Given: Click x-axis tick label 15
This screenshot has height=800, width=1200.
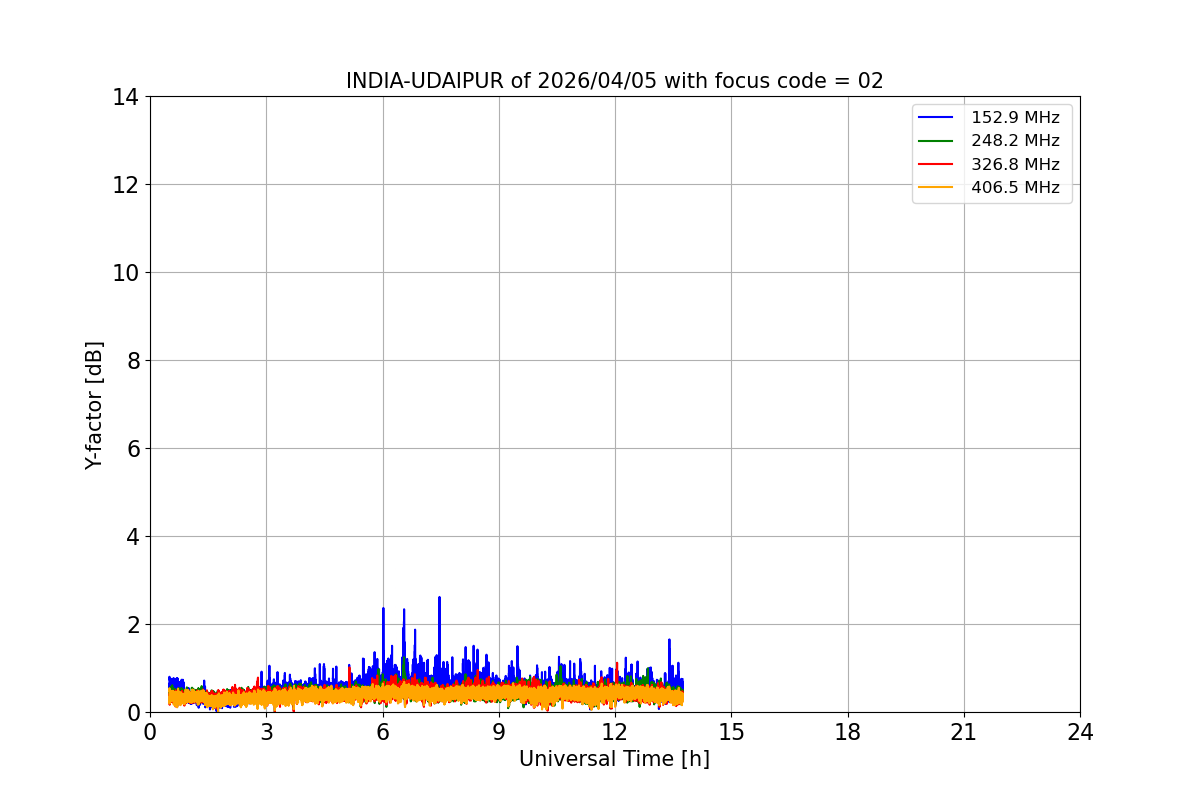Looking at the screenshot, I should tap(731, 732).
